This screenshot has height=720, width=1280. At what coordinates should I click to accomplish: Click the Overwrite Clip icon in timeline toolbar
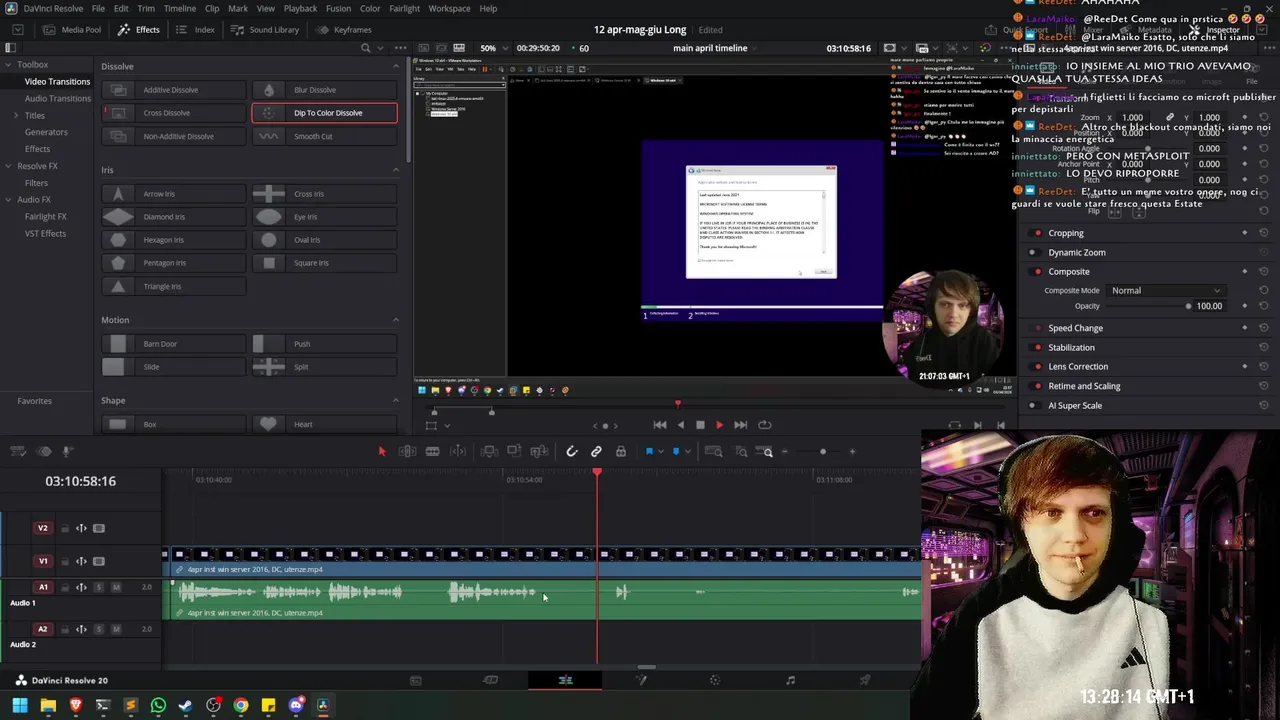click(514, 452)
